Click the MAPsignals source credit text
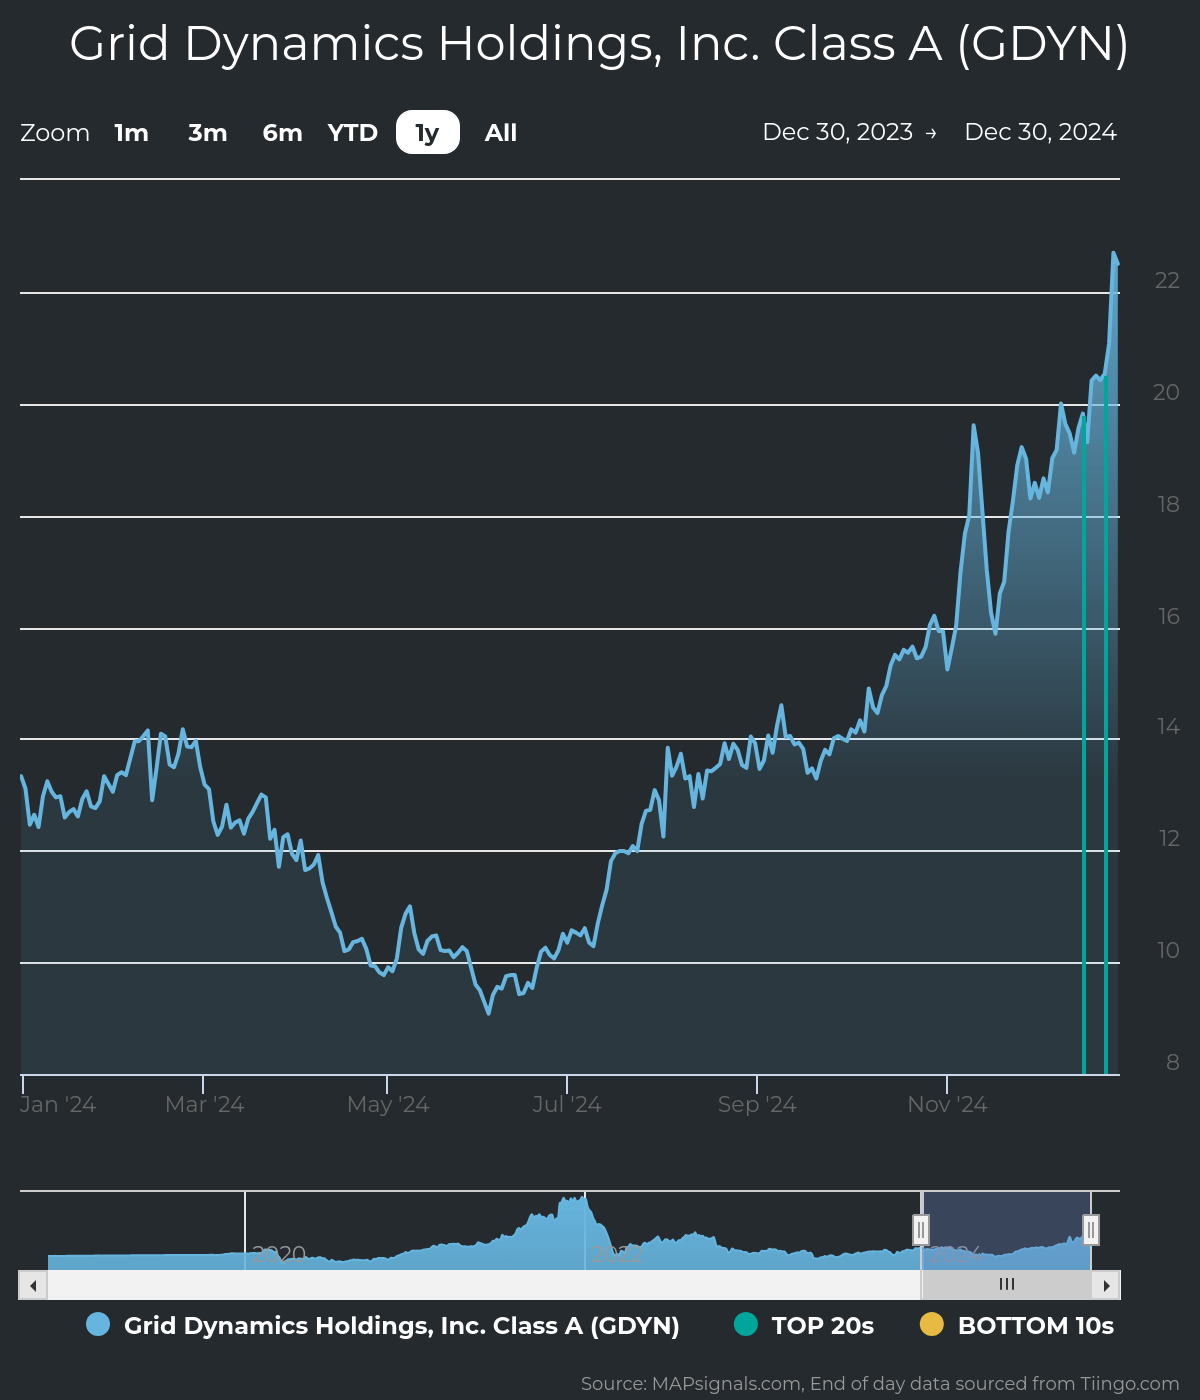 [880, 1384]
